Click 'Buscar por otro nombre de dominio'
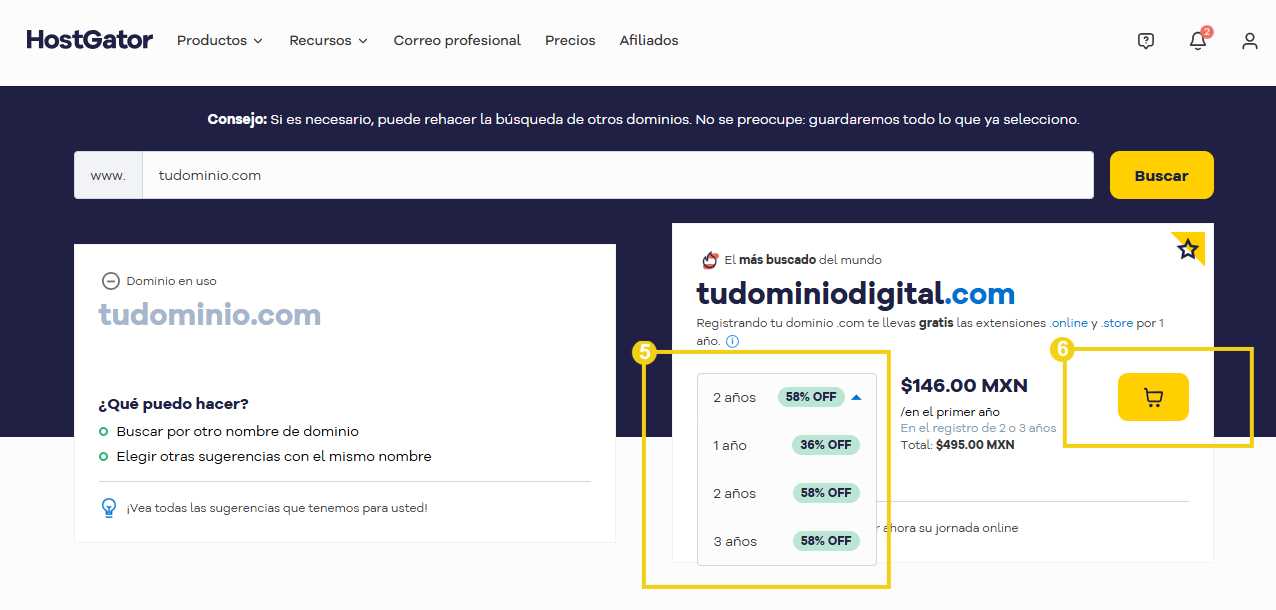1276x610 pixels. click(237, 432)
